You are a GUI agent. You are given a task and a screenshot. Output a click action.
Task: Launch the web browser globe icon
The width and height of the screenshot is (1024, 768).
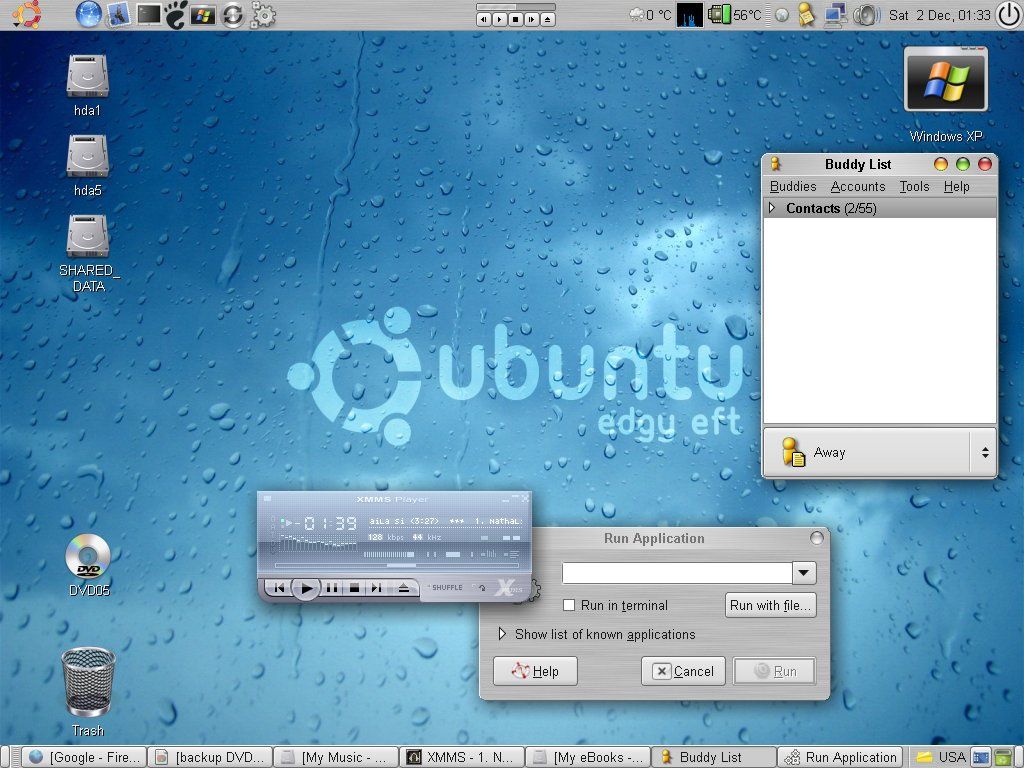[89, 14]
